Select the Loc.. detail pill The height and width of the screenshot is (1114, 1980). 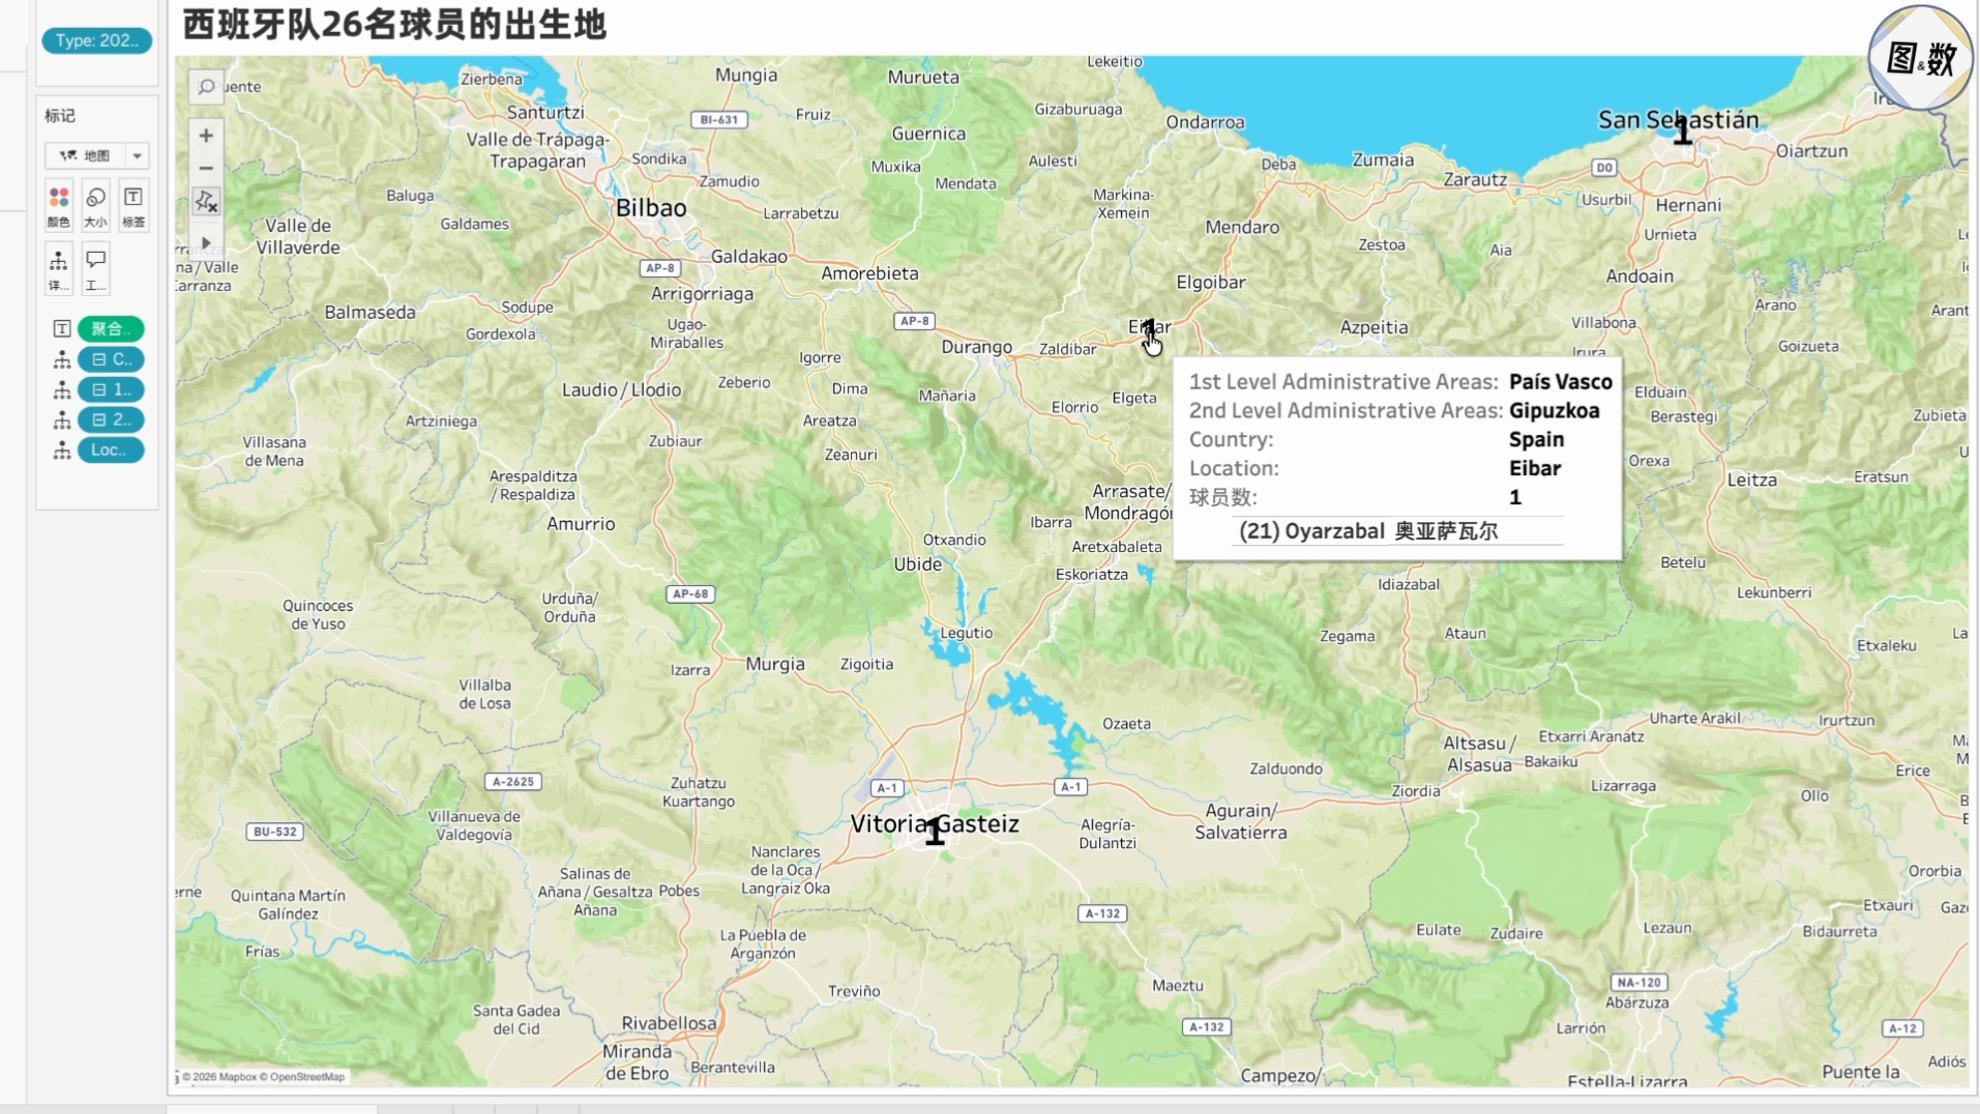click(x=111, y=450)
